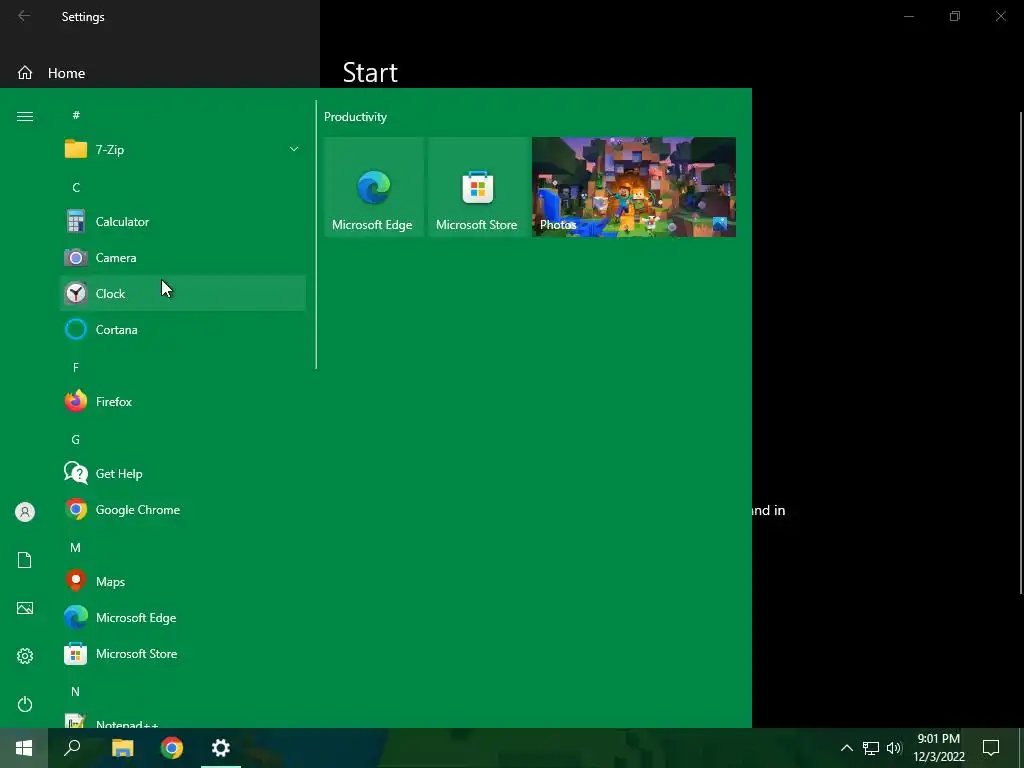Expand the Start menu hamburger button
The image size is (1024, 768).
click(25, 116)
